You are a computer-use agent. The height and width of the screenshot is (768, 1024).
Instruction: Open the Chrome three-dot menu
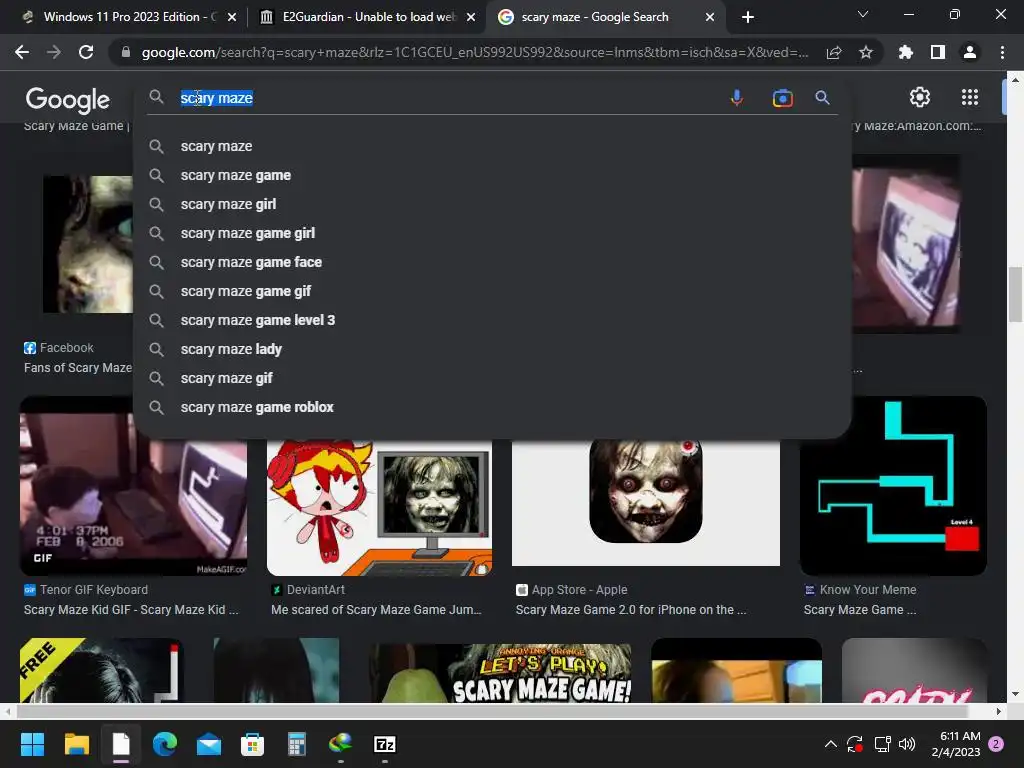click(x=1002, y=52)
